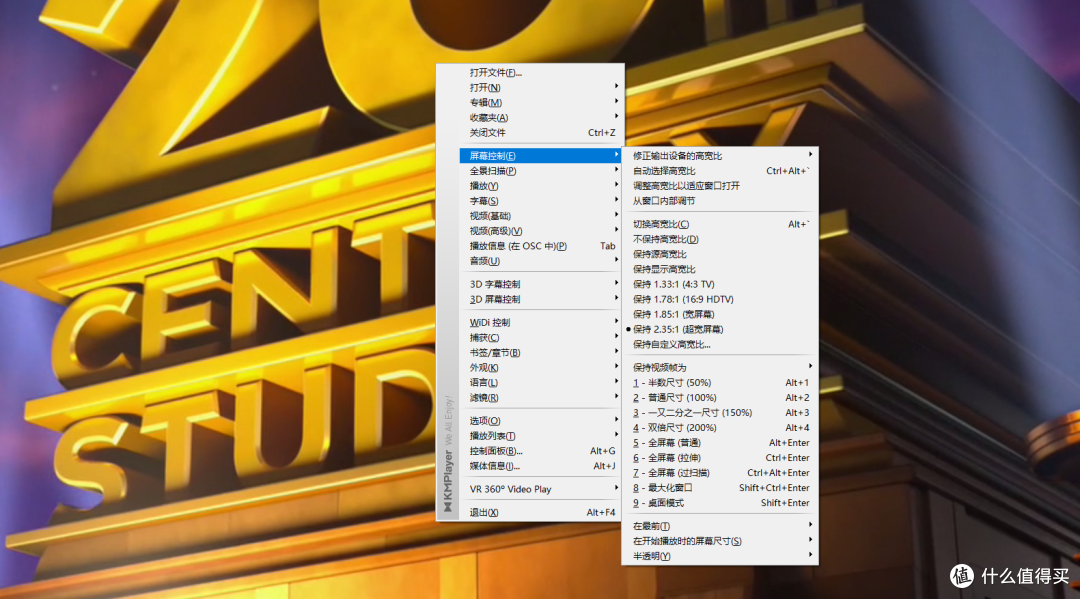Choose 从窗口内部调节 option
The width and height of the screenshot is (1080, 599).
click(x=720, y=201)
